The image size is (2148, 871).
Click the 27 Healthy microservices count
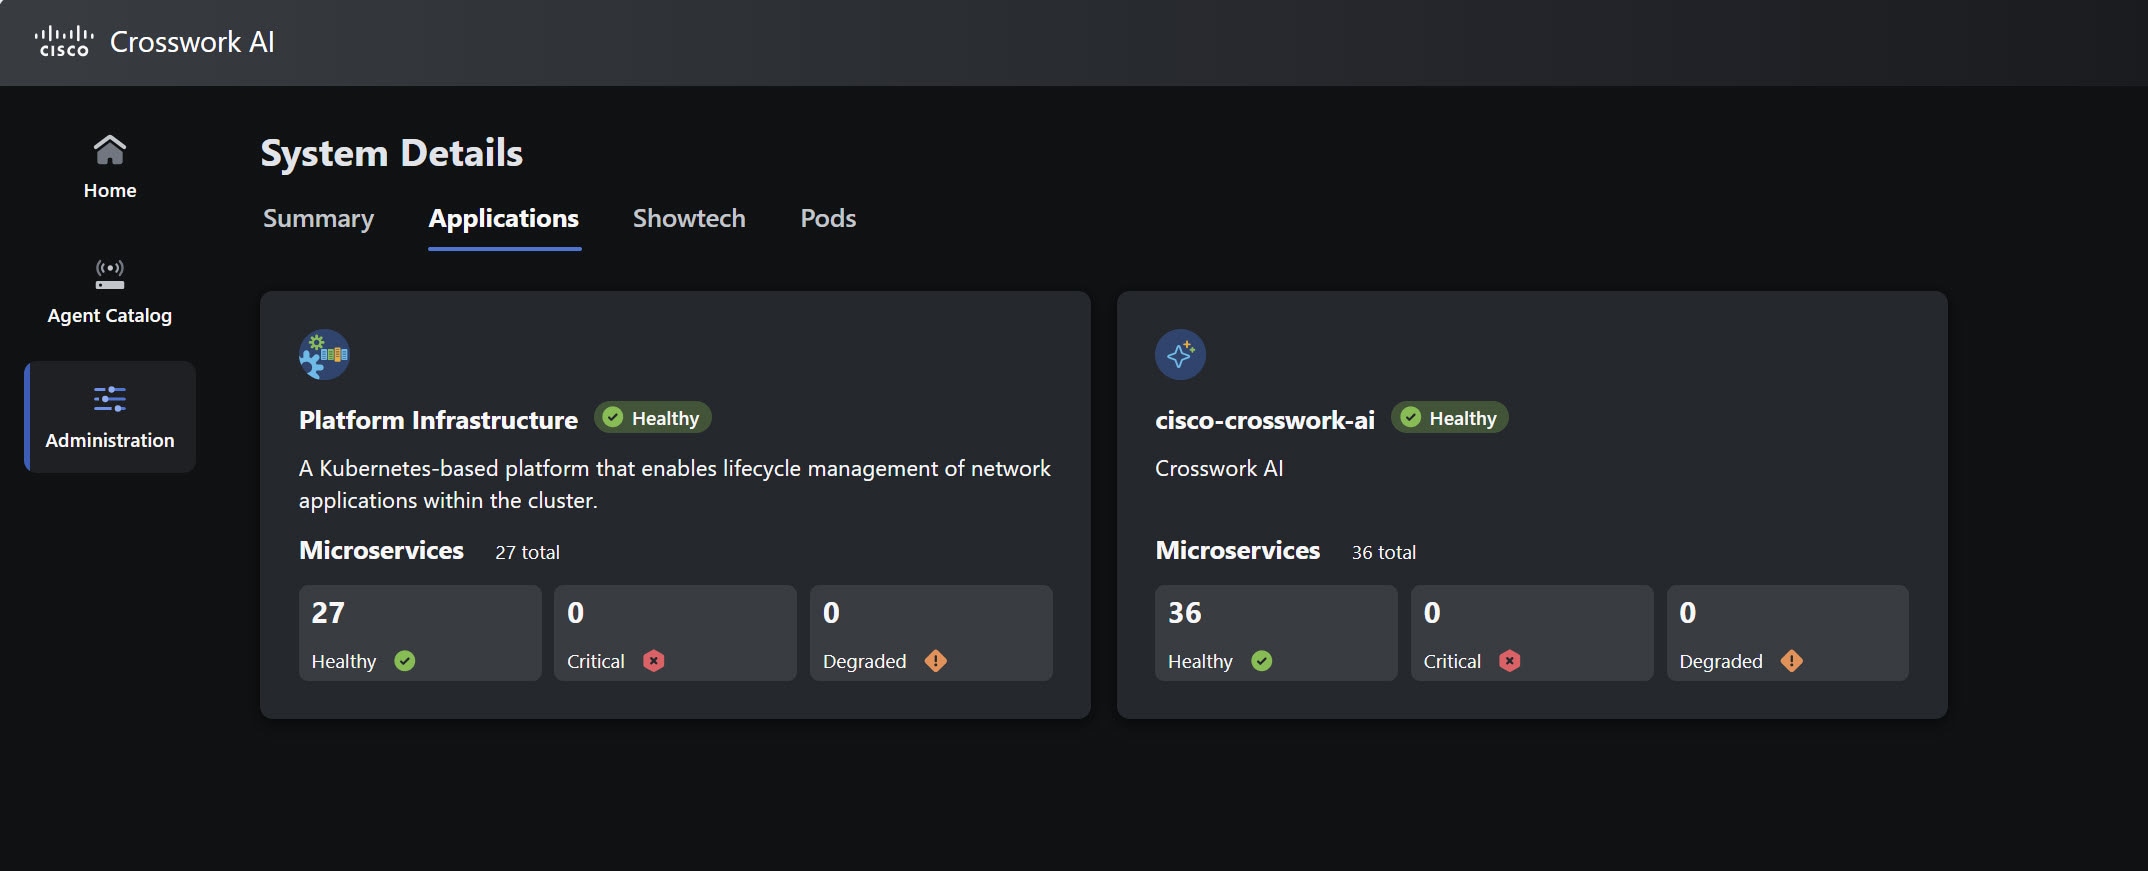click(328, 613)
